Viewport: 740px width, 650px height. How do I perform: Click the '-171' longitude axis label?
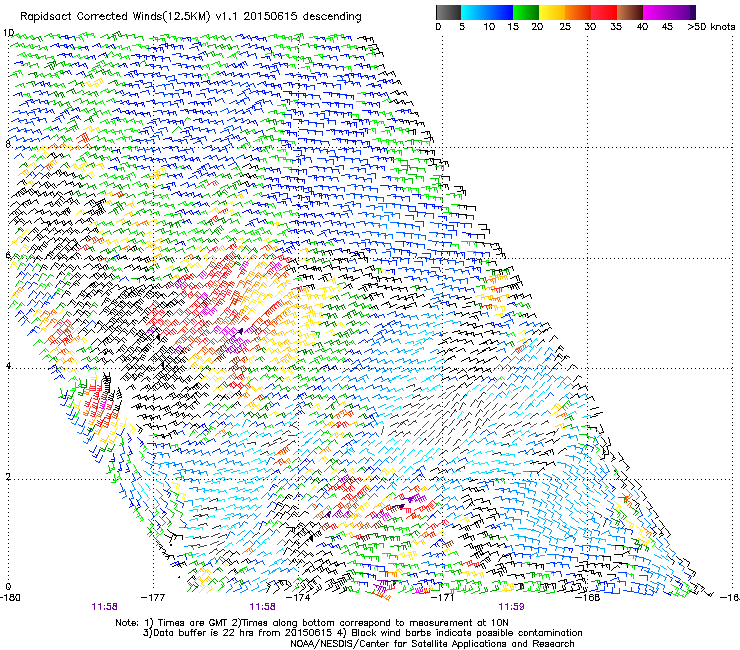[443, 598]
